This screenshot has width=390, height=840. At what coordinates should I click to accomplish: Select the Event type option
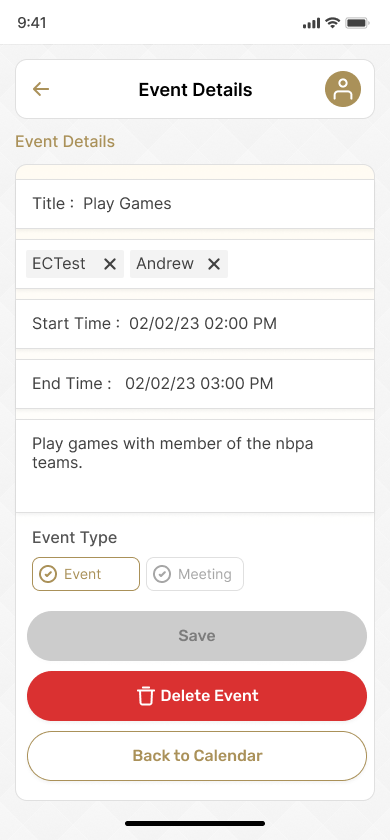coord(86,574)
